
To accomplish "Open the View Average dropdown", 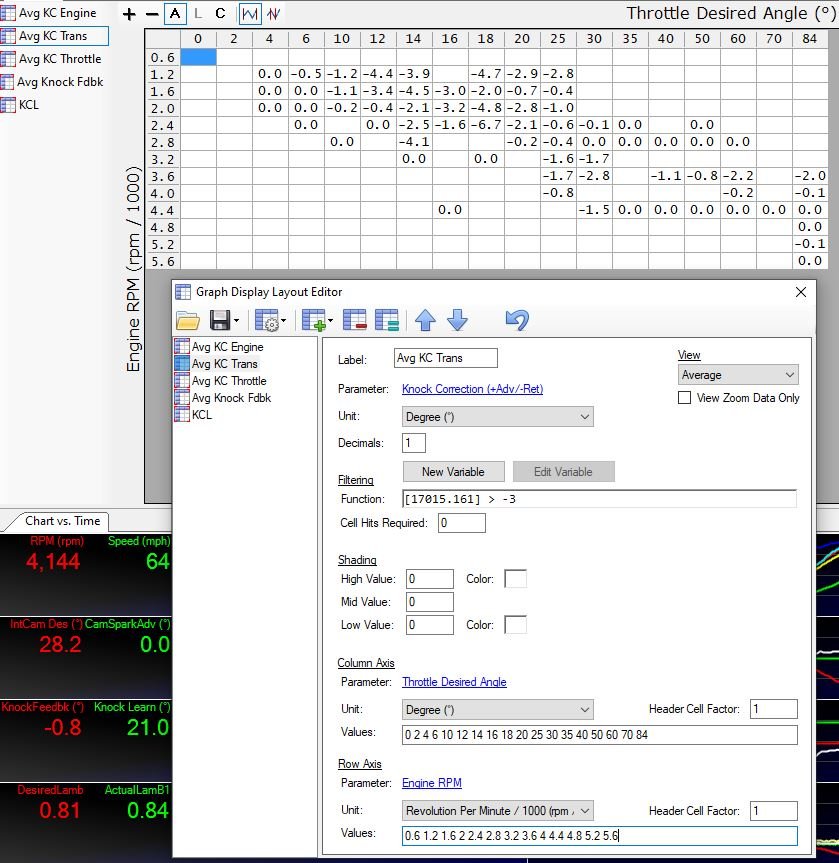I will 738,375.
